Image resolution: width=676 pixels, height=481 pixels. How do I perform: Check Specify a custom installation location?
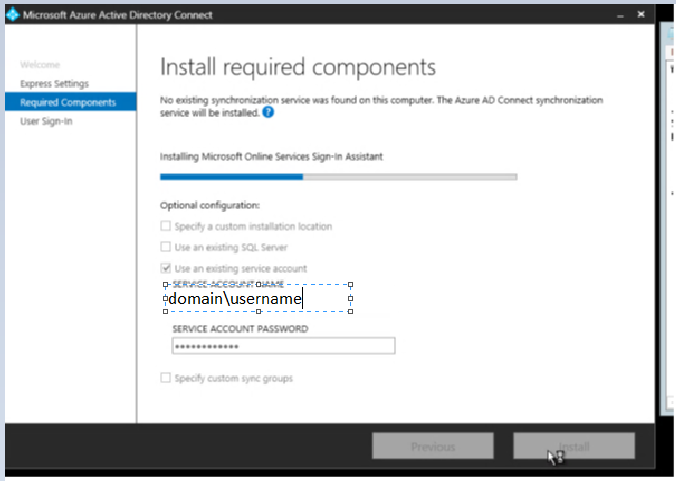click(x=166, y=226)
